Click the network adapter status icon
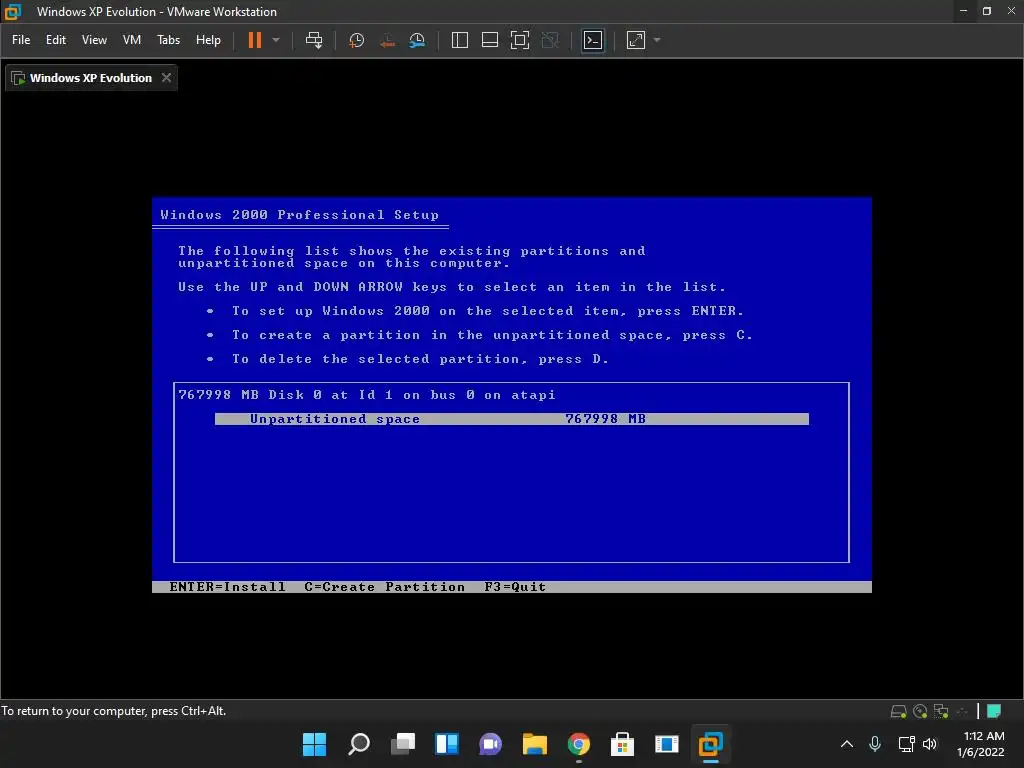1024x768 pixels. 941,711
